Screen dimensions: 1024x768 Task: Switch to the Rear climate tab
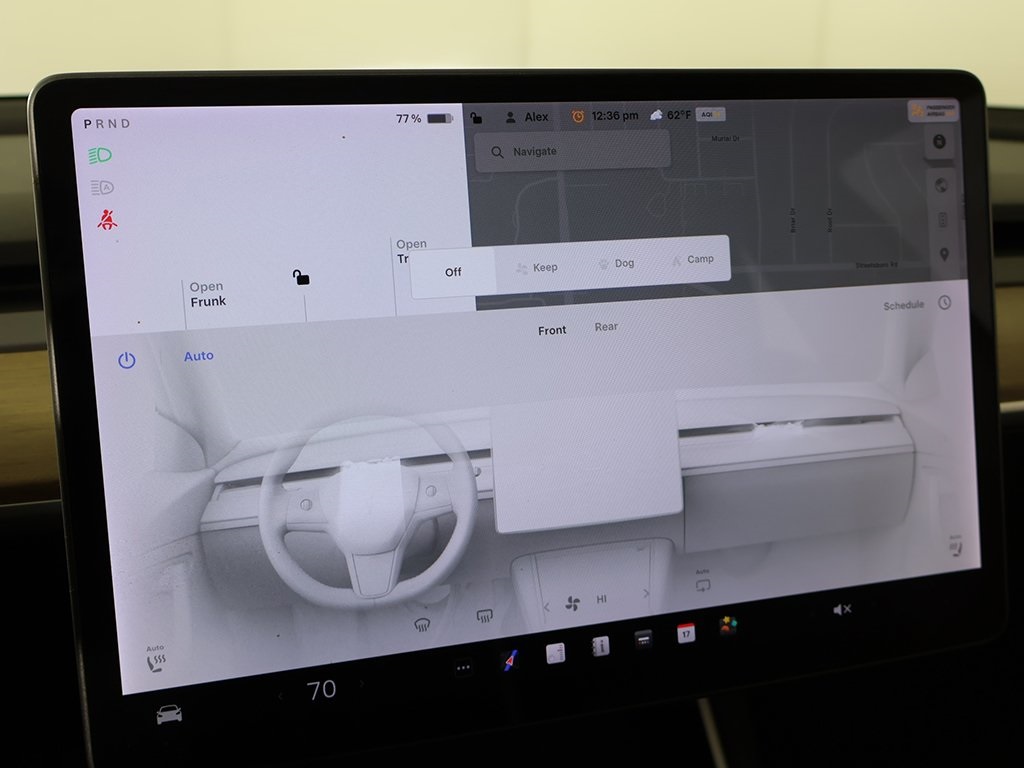tap(606, 327)
